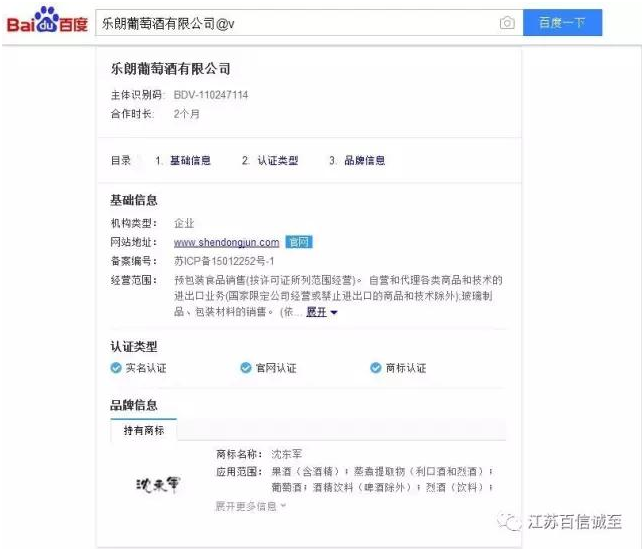Viewport: 644px width, 551px height.
Task: Click the 商标认证 check icon
Action: click(x=375, y=368)
